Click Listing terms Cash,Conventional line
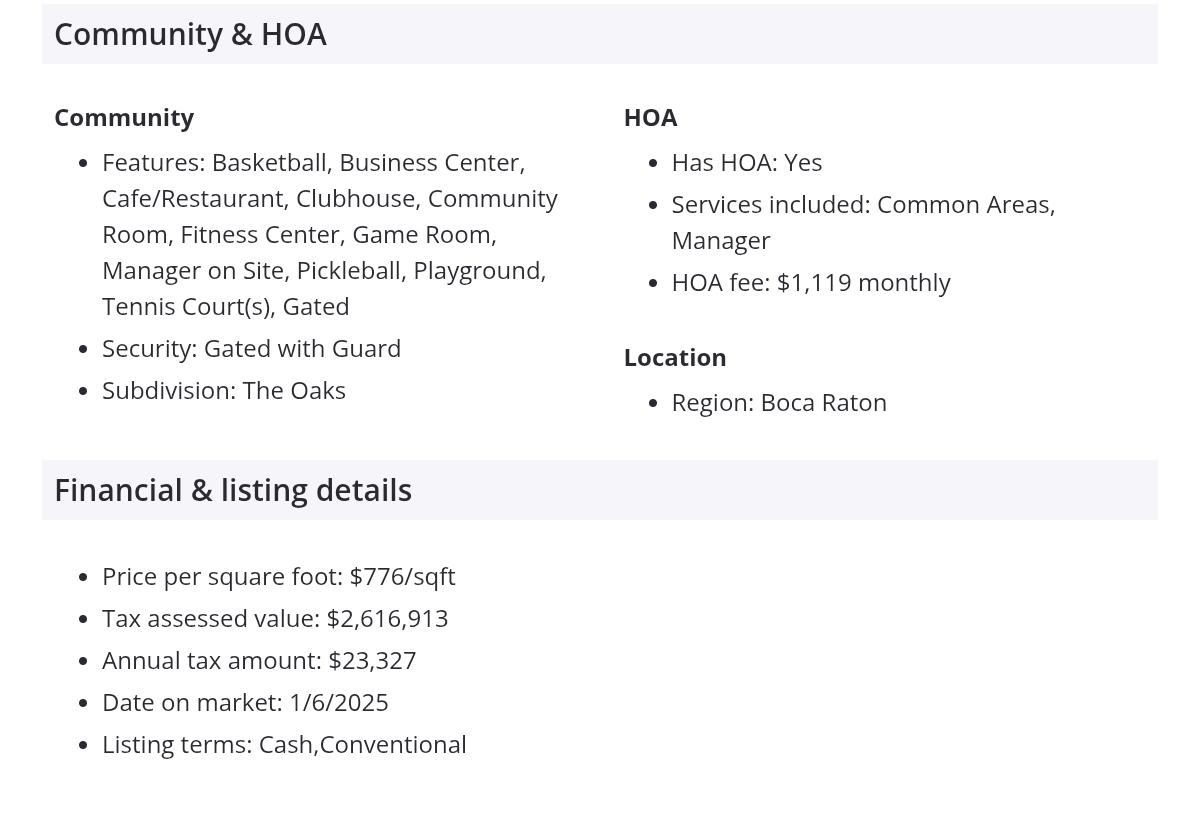 tap(284, 744)
